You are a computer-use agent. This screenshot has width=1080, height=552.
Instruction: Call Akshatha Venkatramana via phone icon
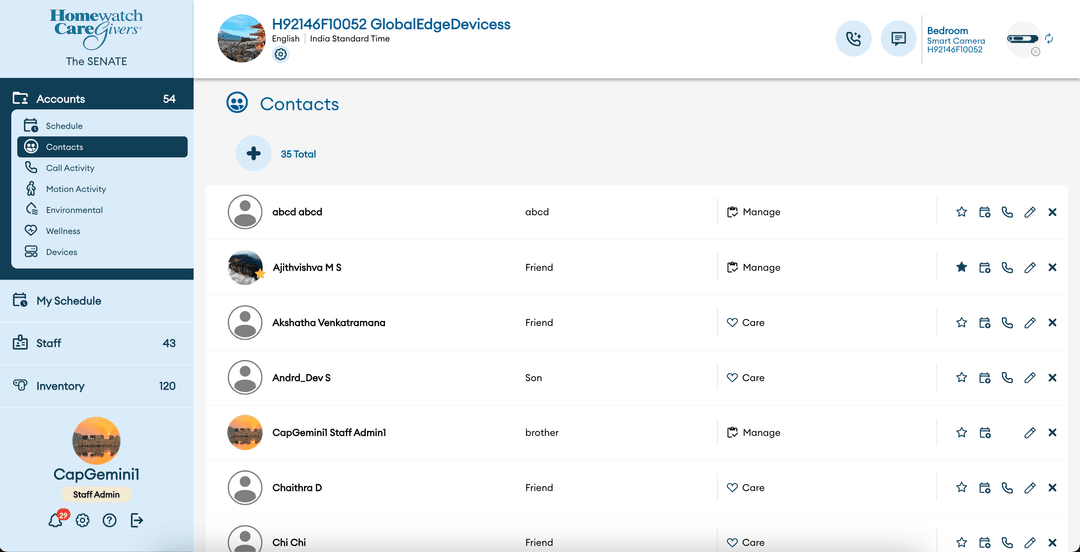[x=1007, y=323]
